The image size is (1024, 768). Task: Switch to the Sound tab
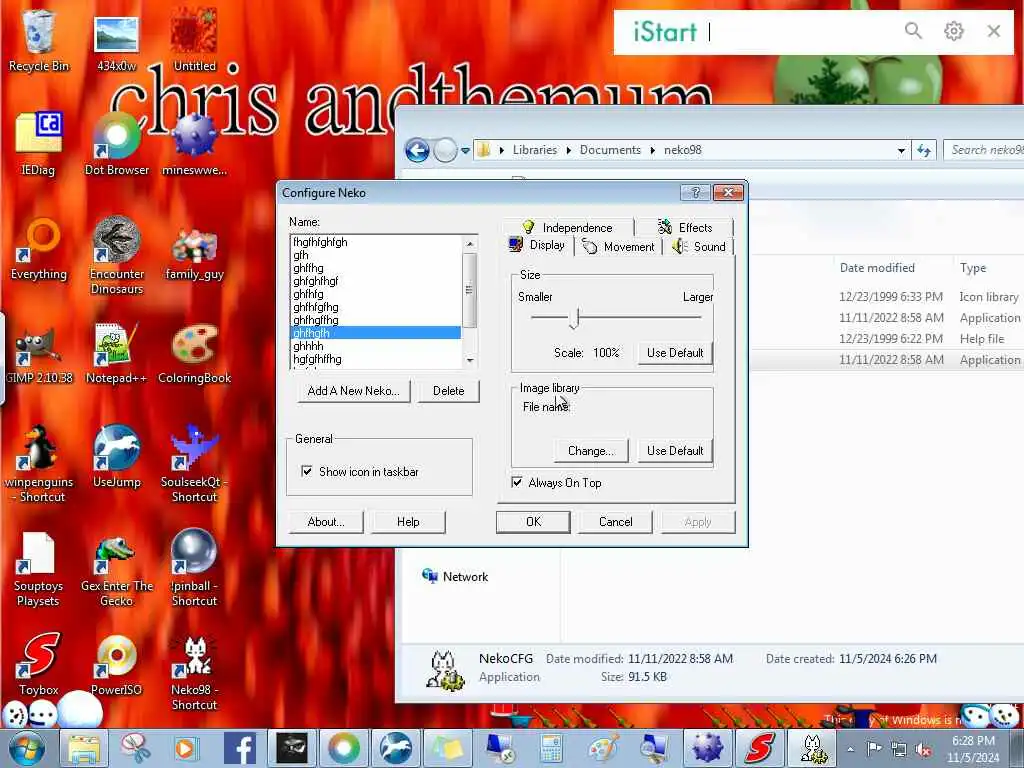(x=699, y=246)
